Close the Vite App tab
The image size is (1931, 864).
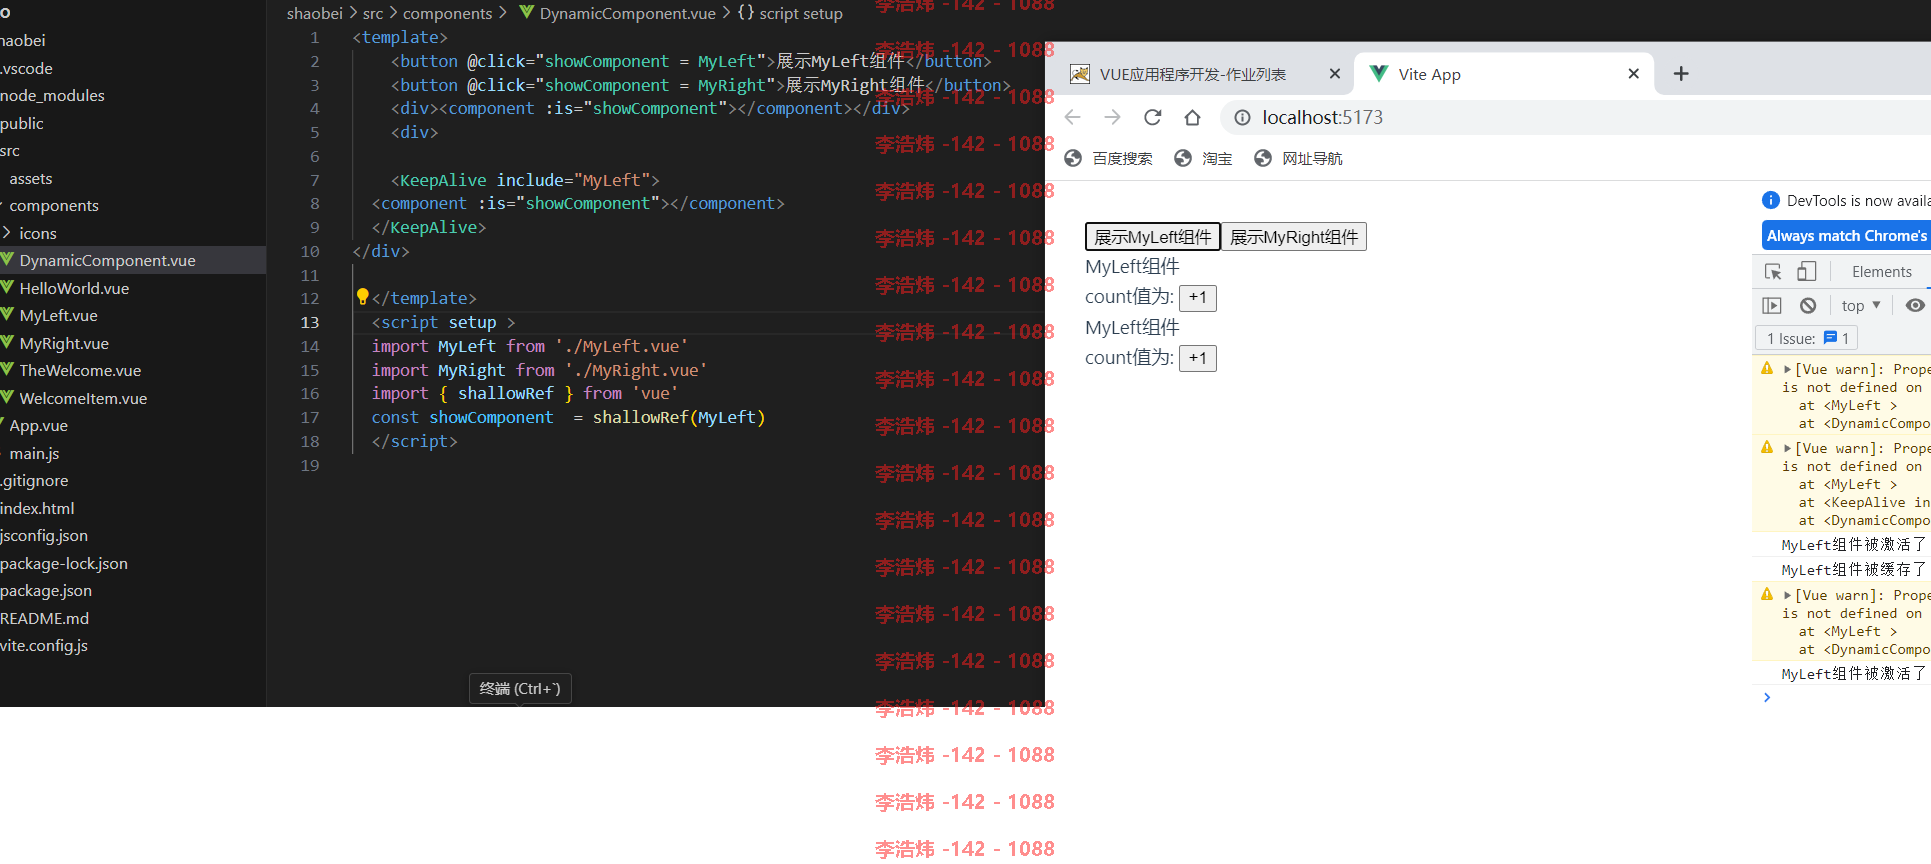(x=1633, y=73)
